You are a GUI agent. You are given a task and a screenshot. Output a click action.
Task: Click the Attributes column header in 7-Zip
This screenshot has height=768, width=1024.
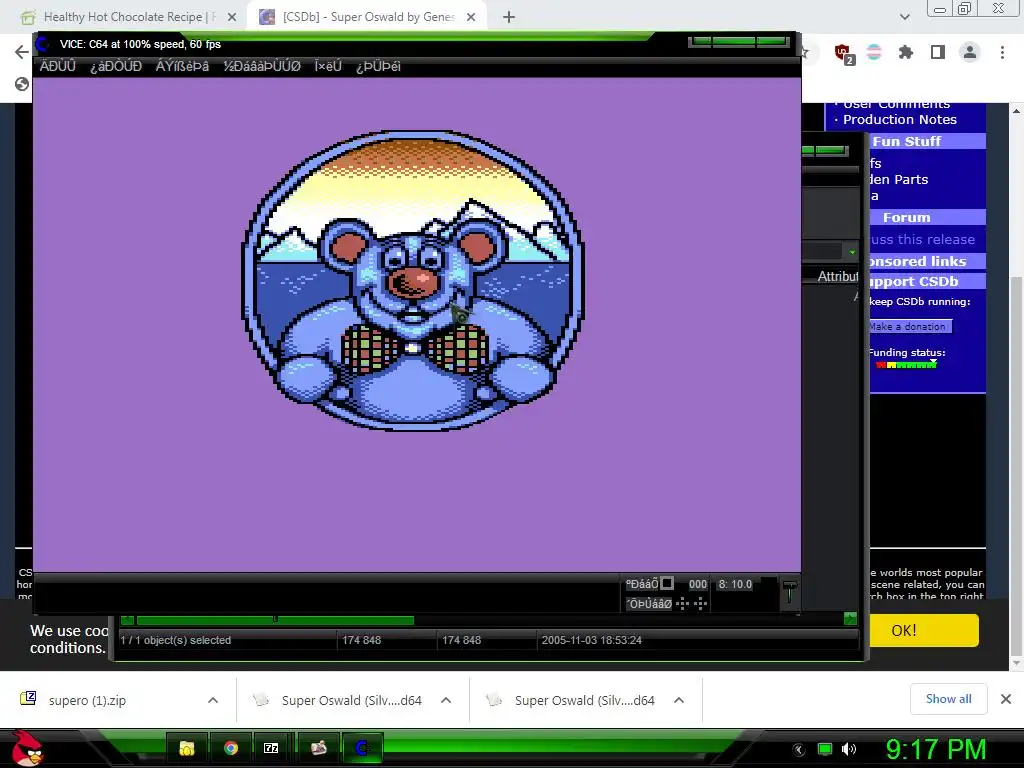(x=837, y=276)
